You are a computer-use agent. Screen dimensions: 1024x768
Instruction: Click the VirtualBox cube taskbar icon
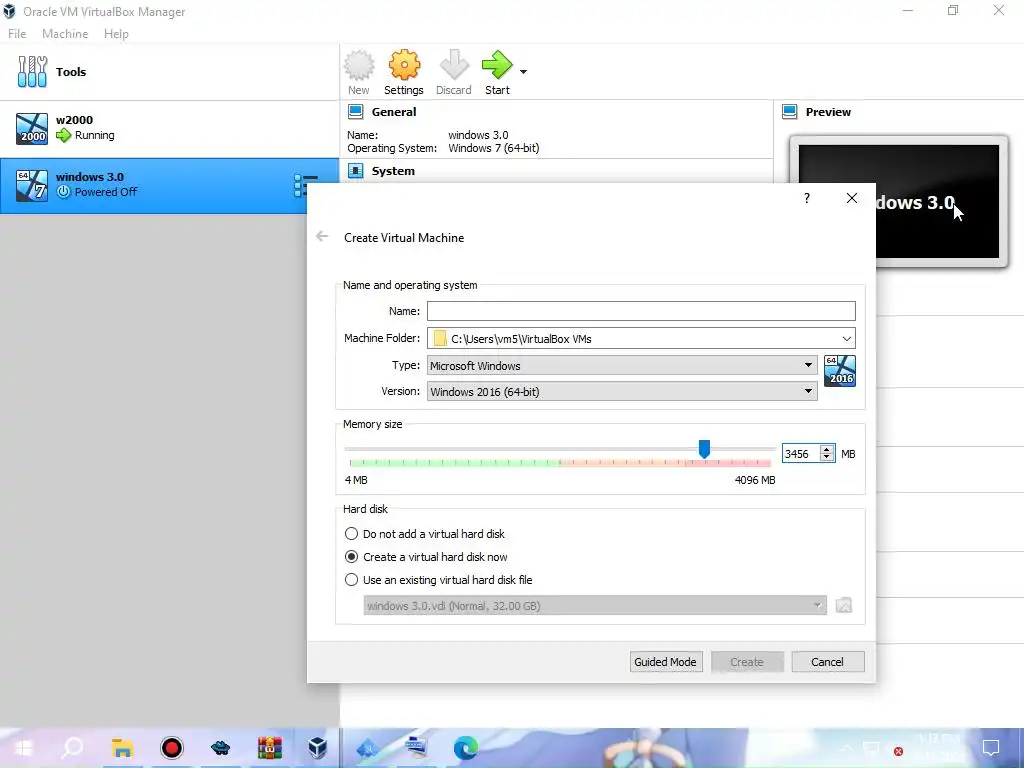pos(318,748)
